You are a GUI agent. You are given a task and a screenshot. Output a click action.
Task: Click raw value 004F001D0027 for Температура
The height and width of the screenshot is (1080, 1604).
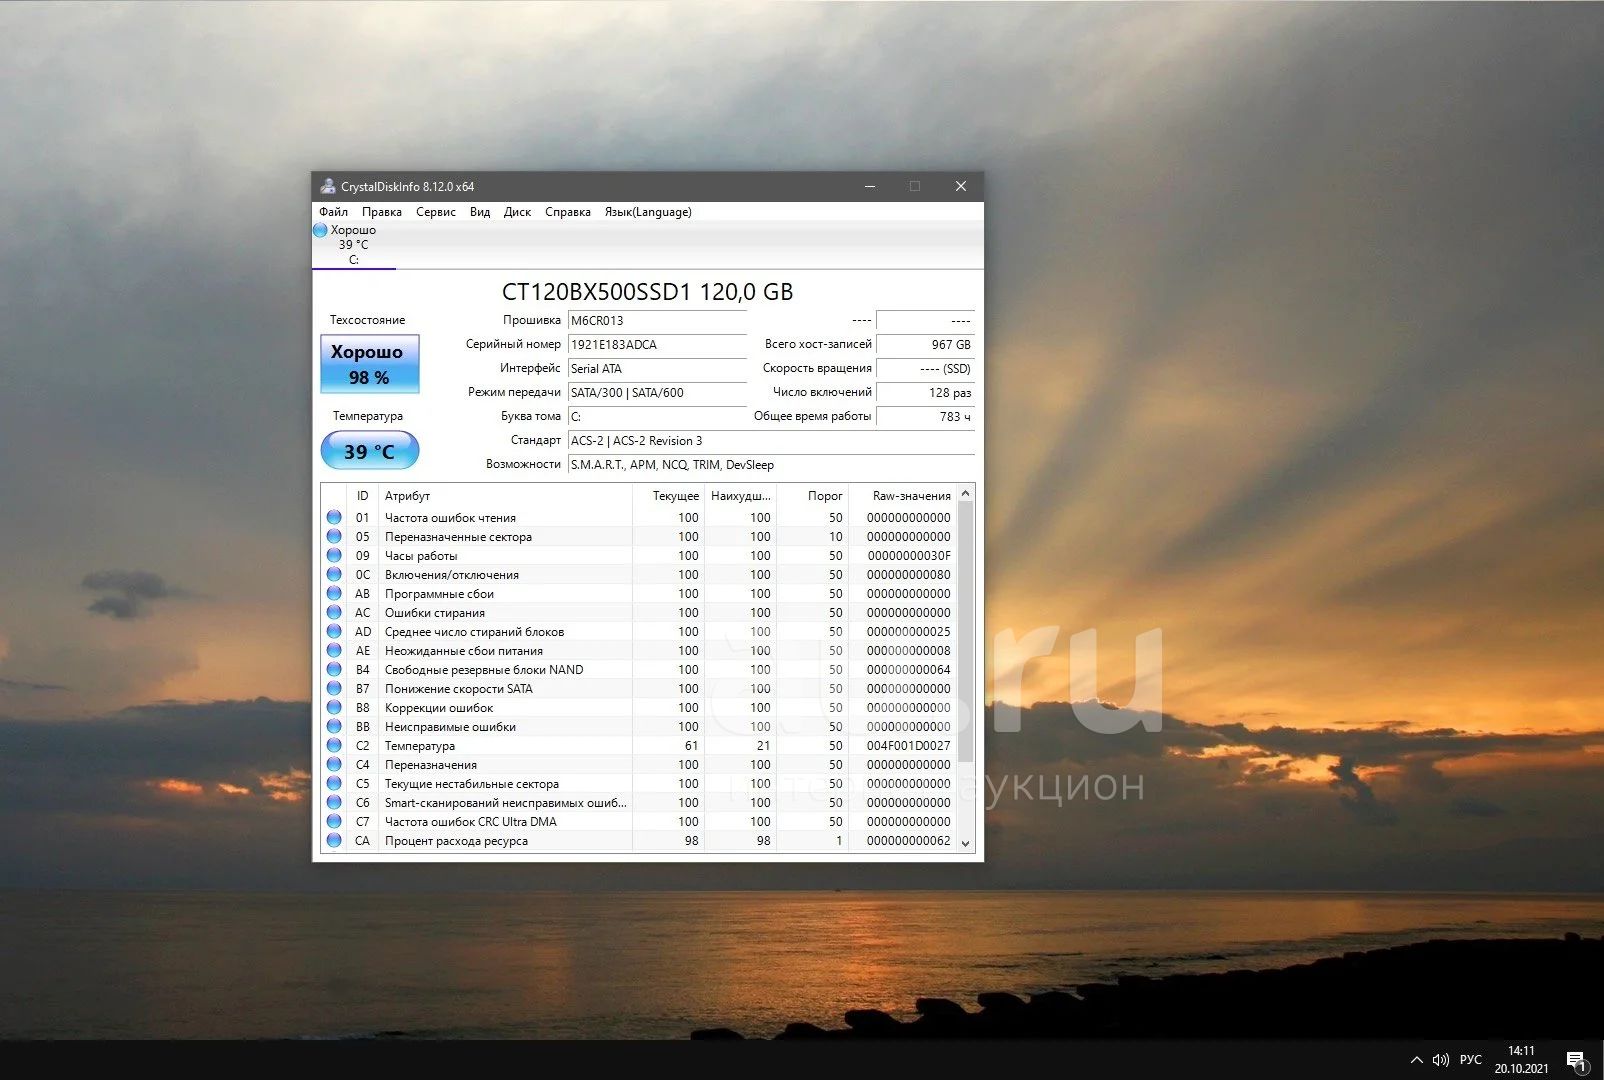coord(909,746)
